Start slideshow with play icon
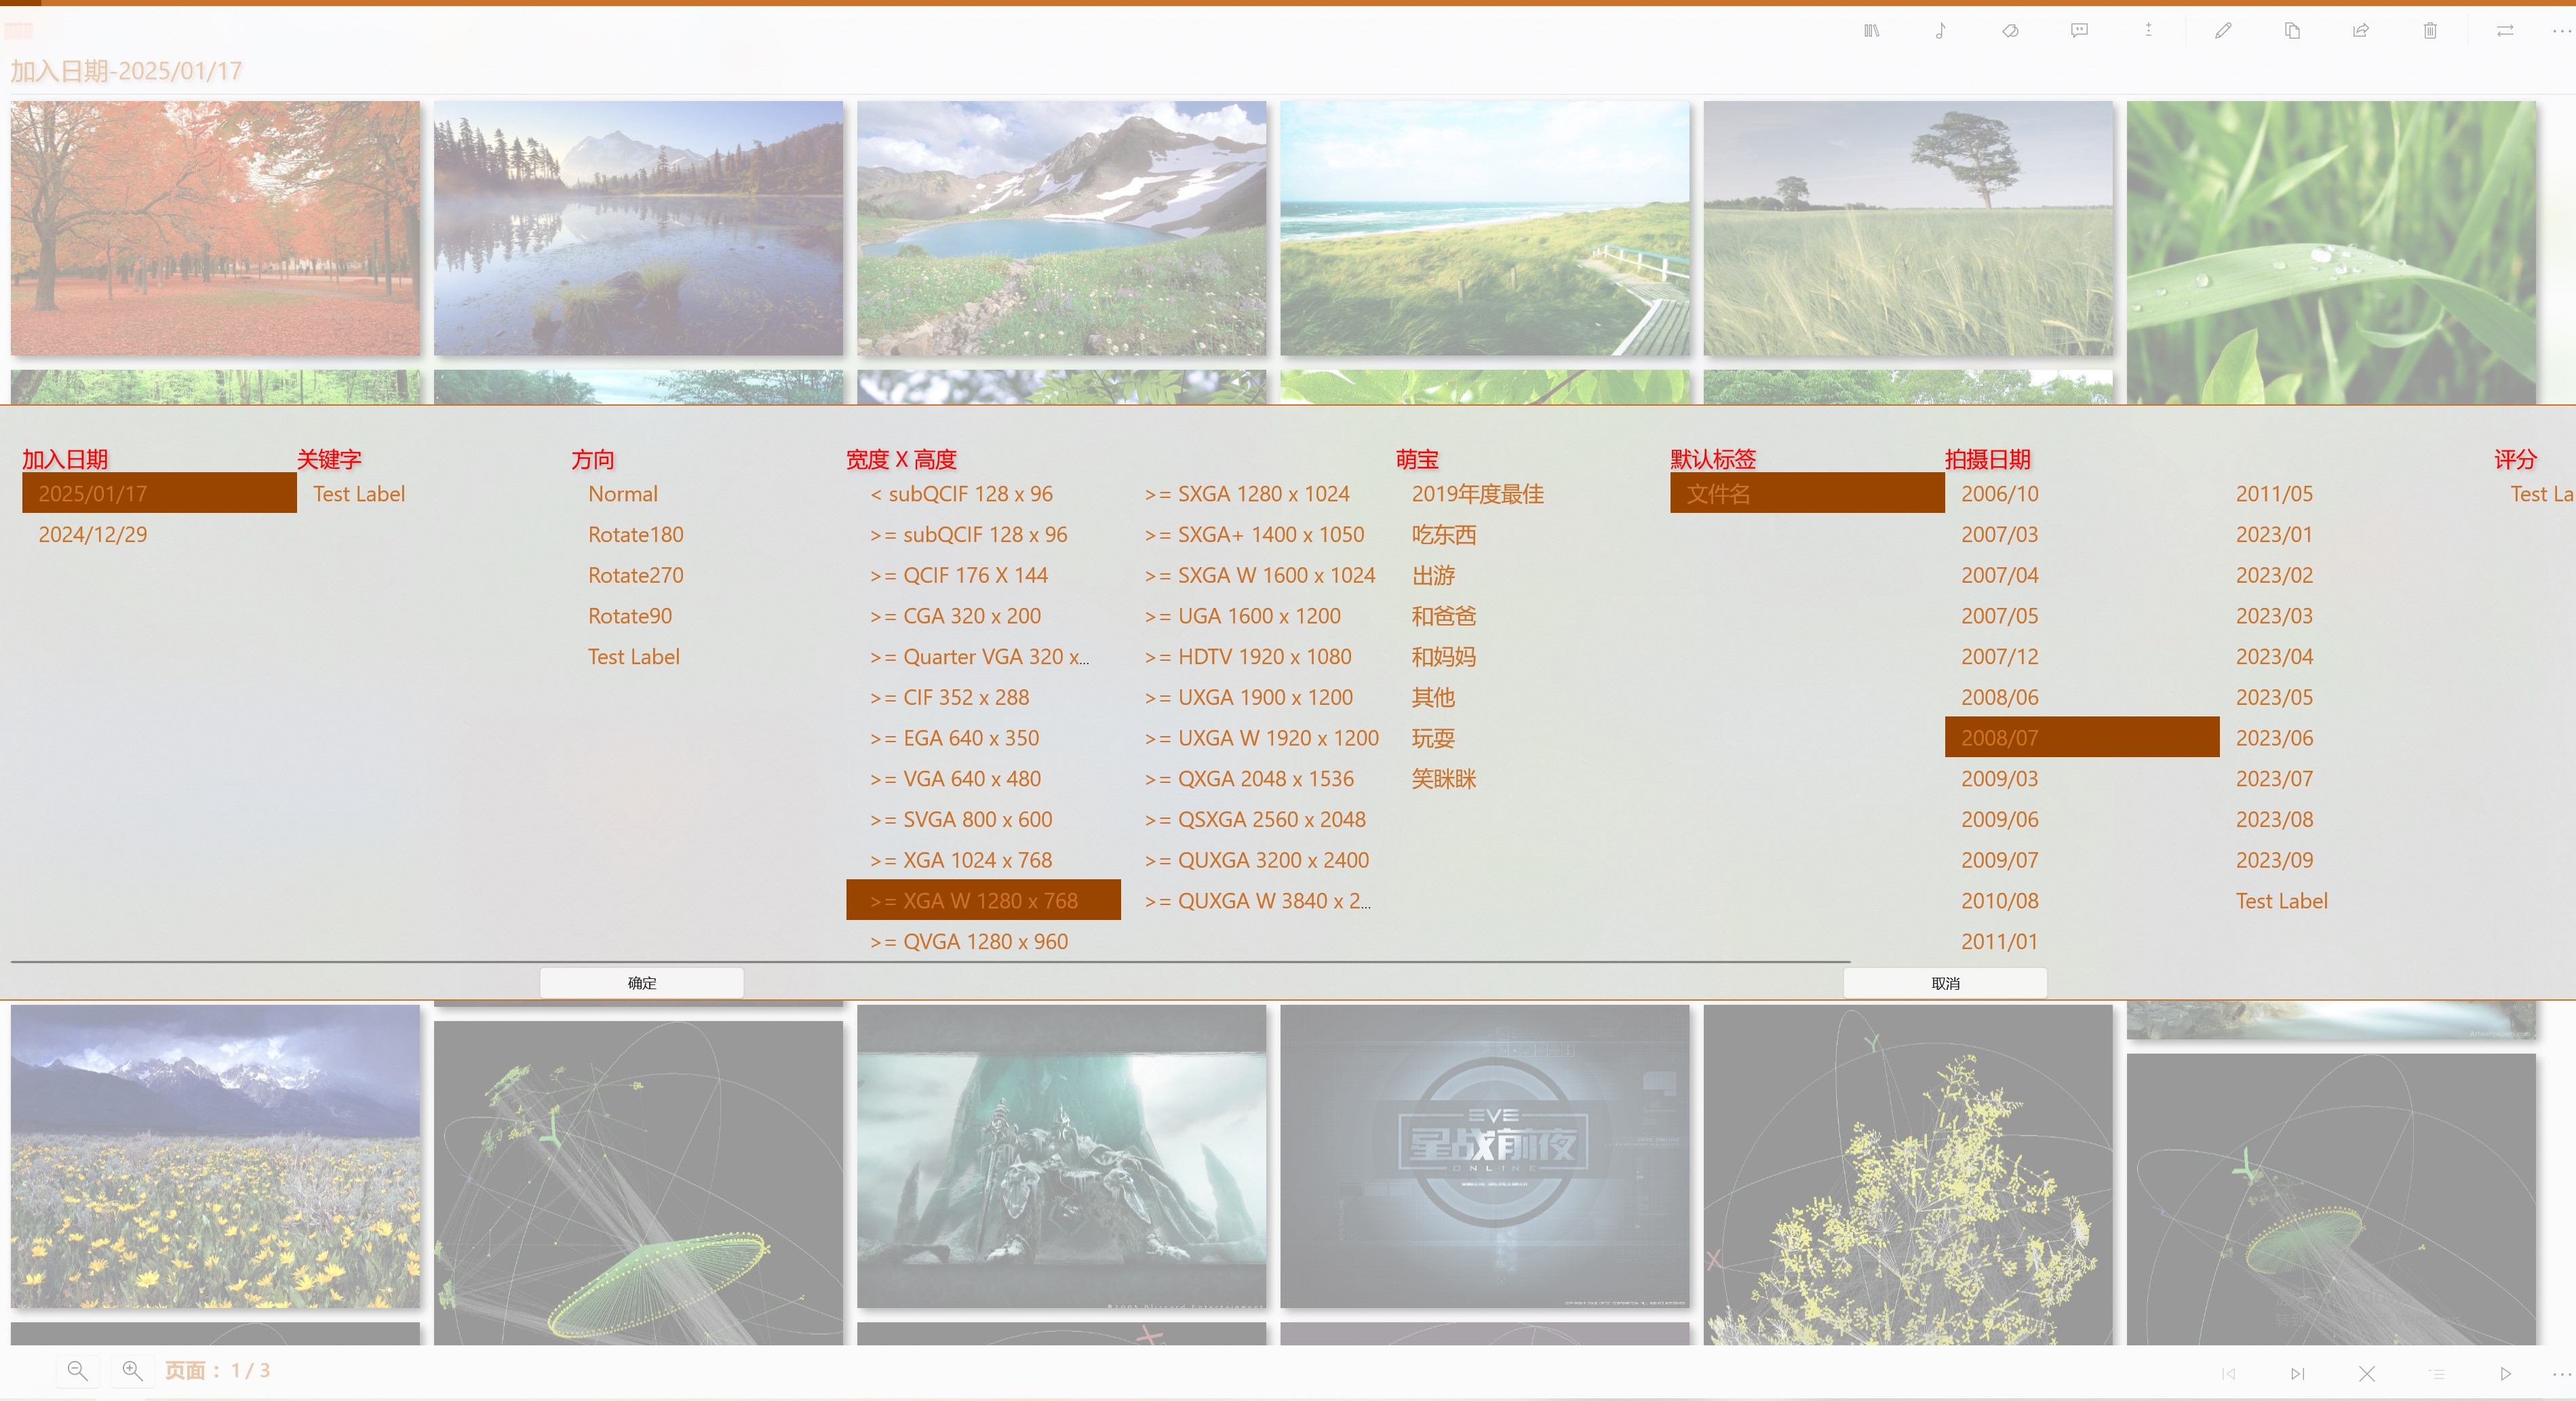Screen dimensions: 2576x1401 coord(2505,1374)
